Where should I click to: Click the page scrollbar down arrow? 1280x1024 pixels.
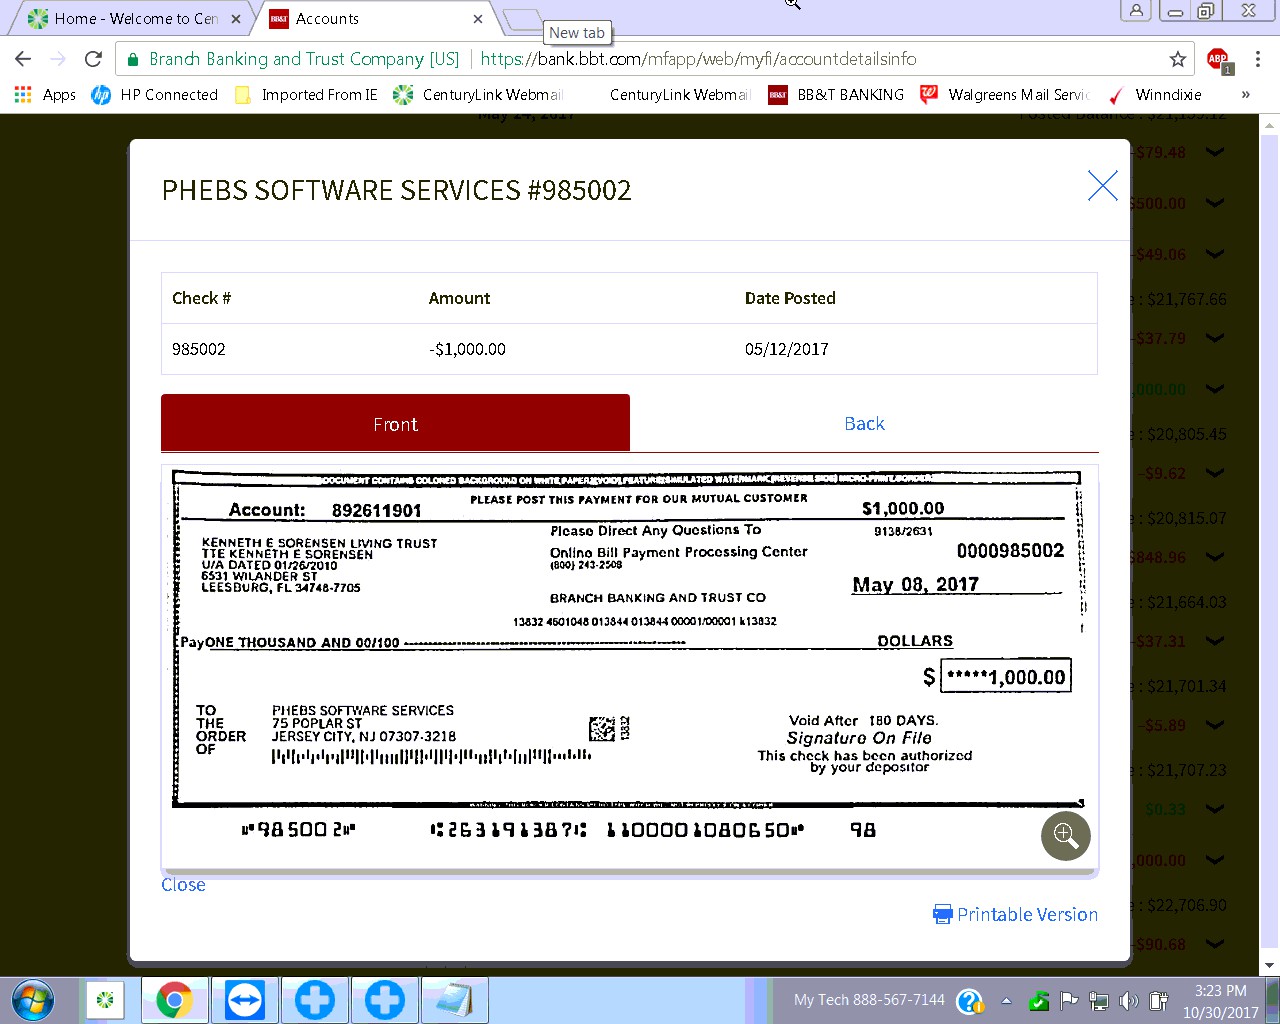[x=1270, y=965]
